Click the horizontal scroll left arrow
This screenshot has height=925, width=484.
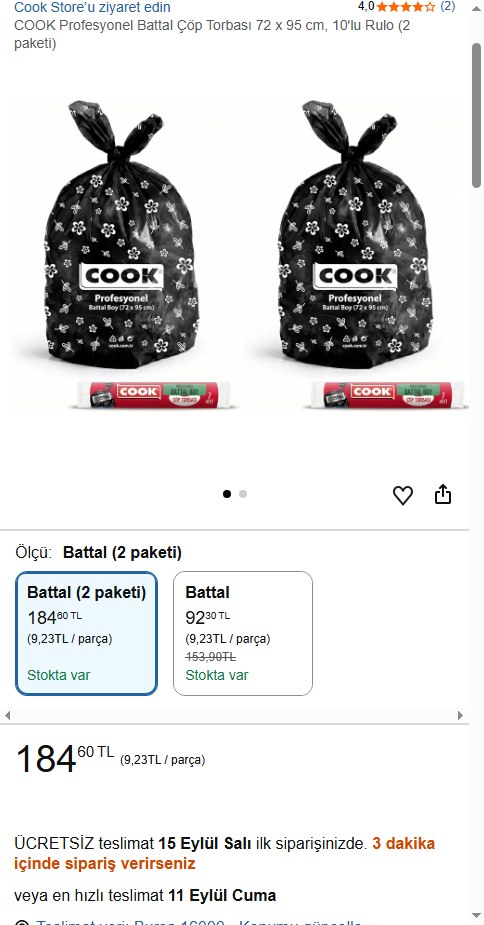[7, 716]
